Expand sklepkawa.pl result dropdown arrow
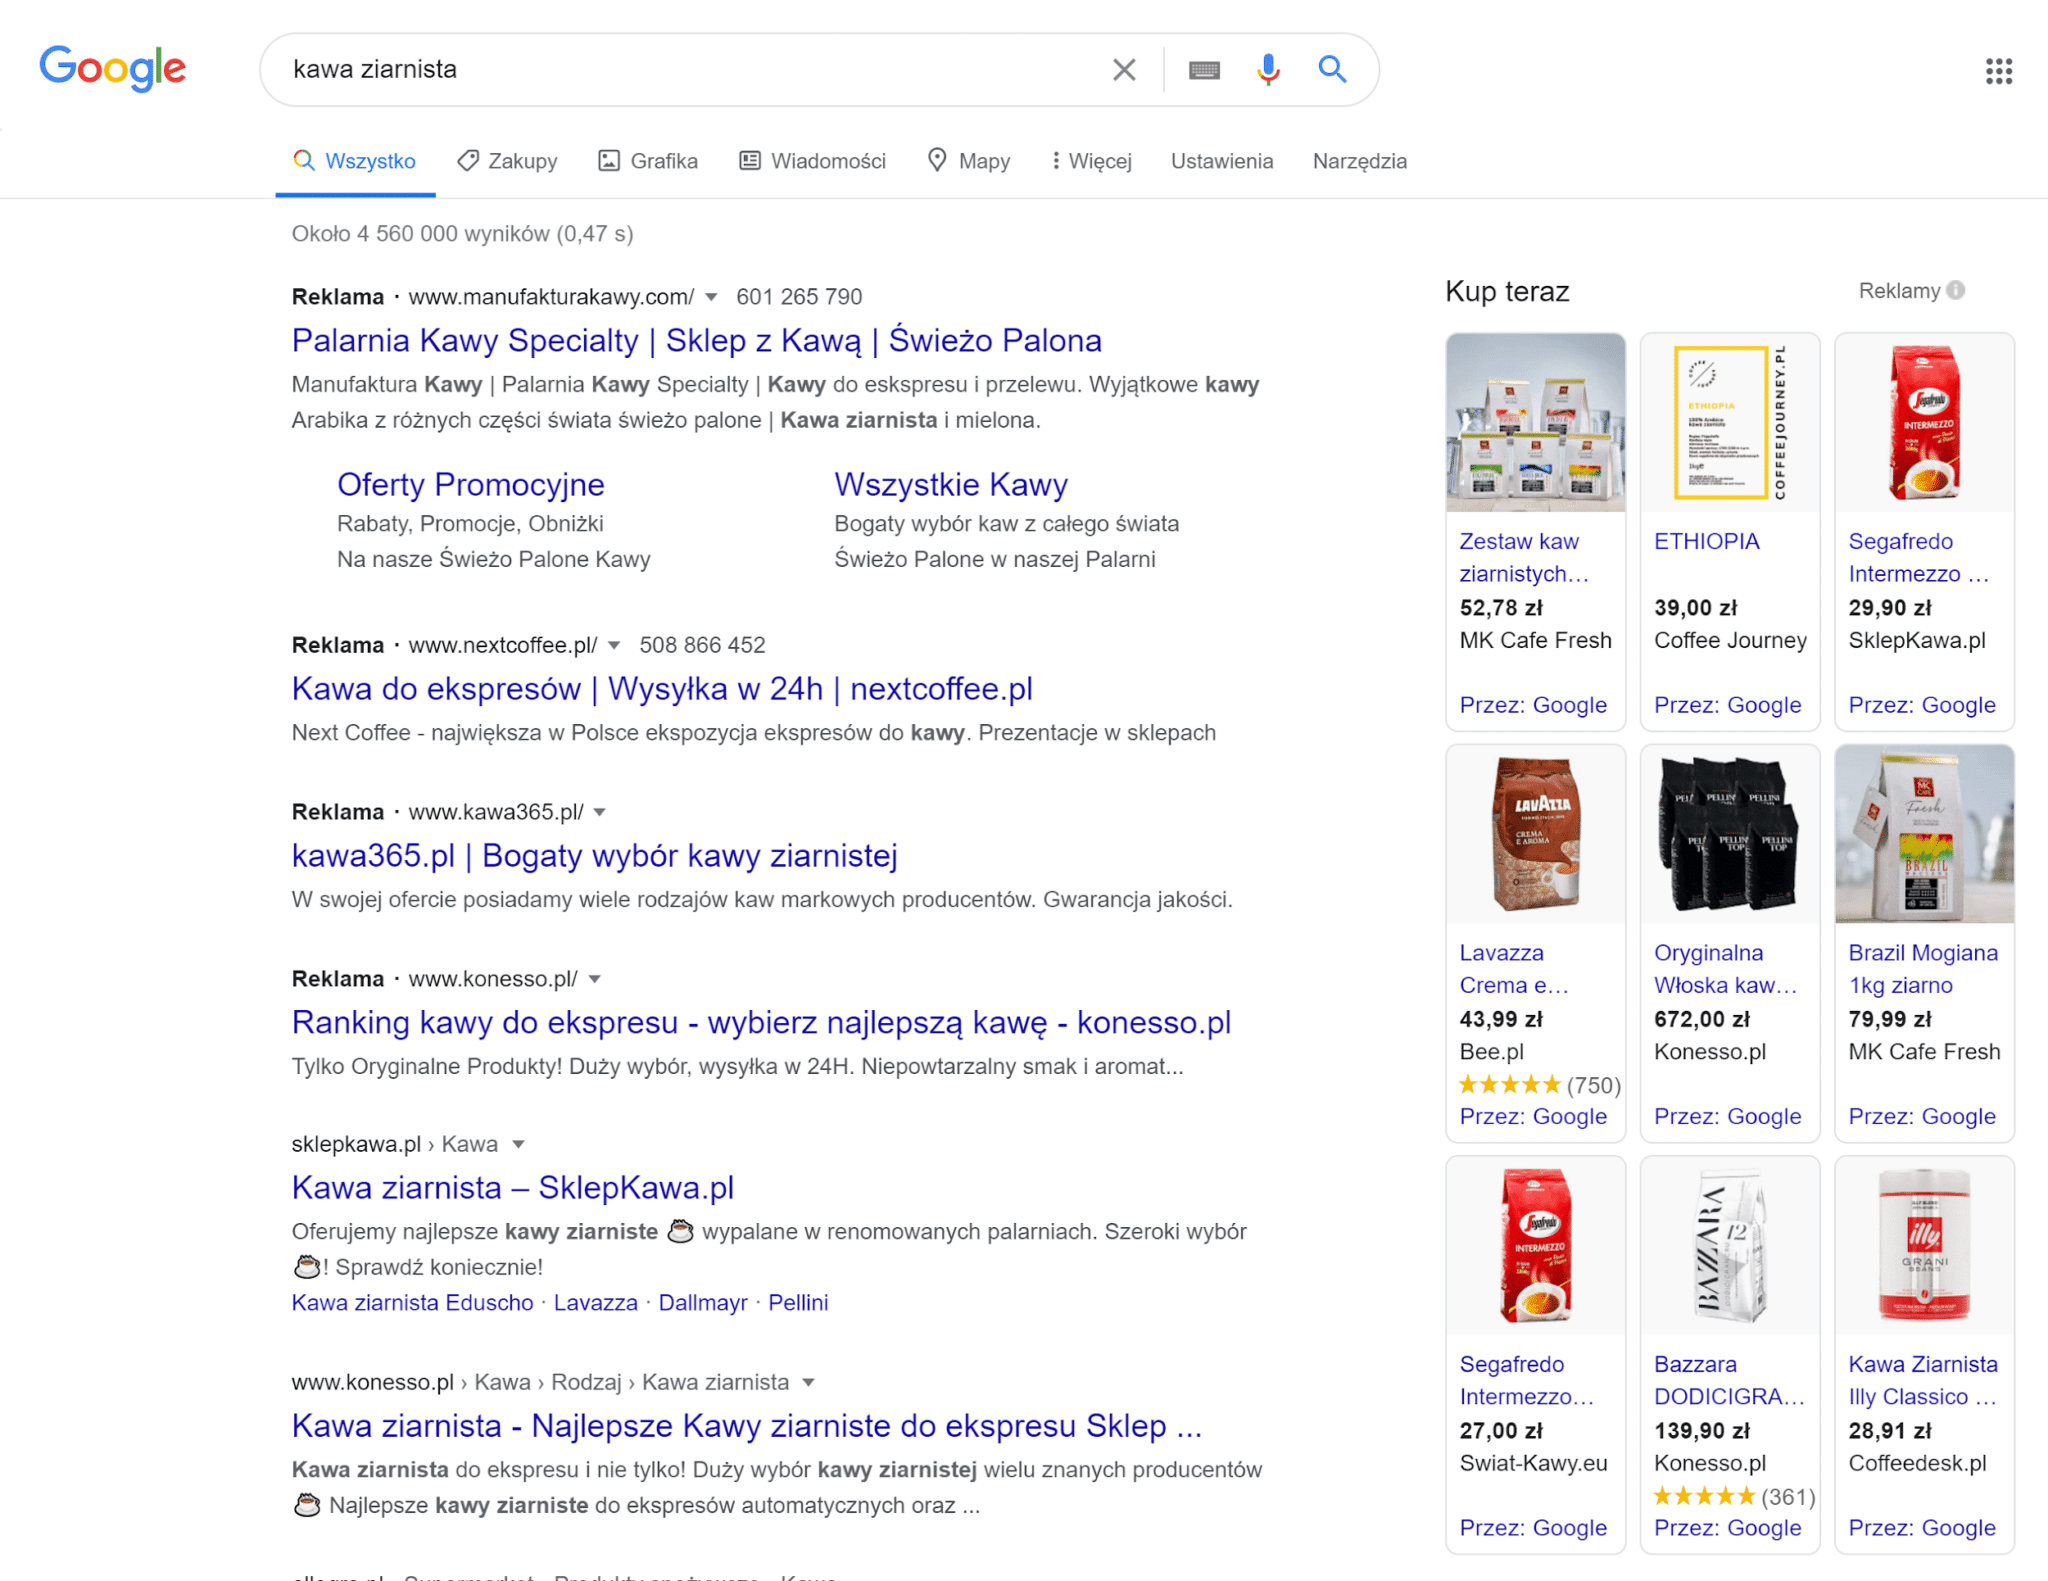 coord(518,1144)
